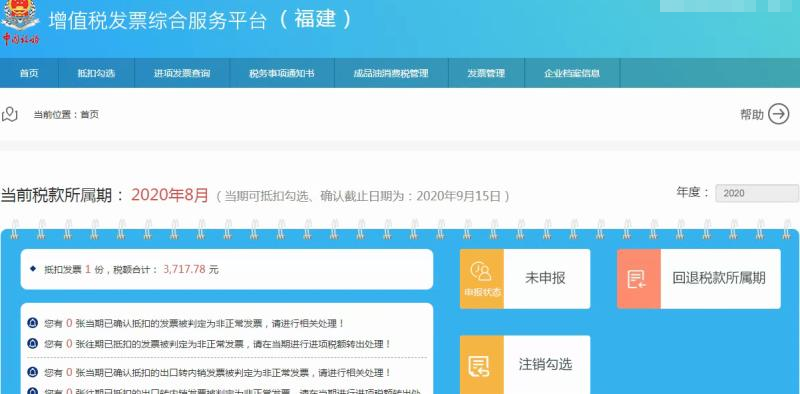Click the location pin icon beside 当前位置
The width and height of the screenshot is (800, 394).
tap(10, 114)
